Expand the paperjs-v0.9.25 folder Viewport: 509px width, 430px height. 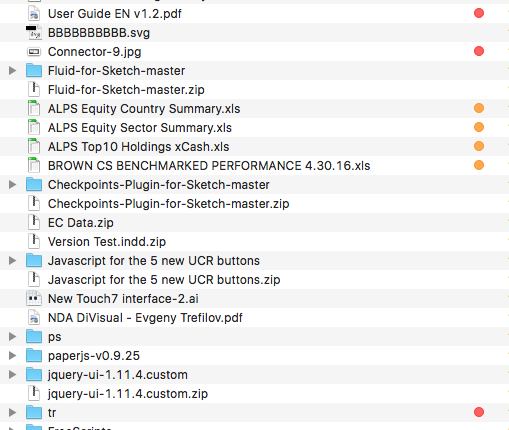[13, 356]
